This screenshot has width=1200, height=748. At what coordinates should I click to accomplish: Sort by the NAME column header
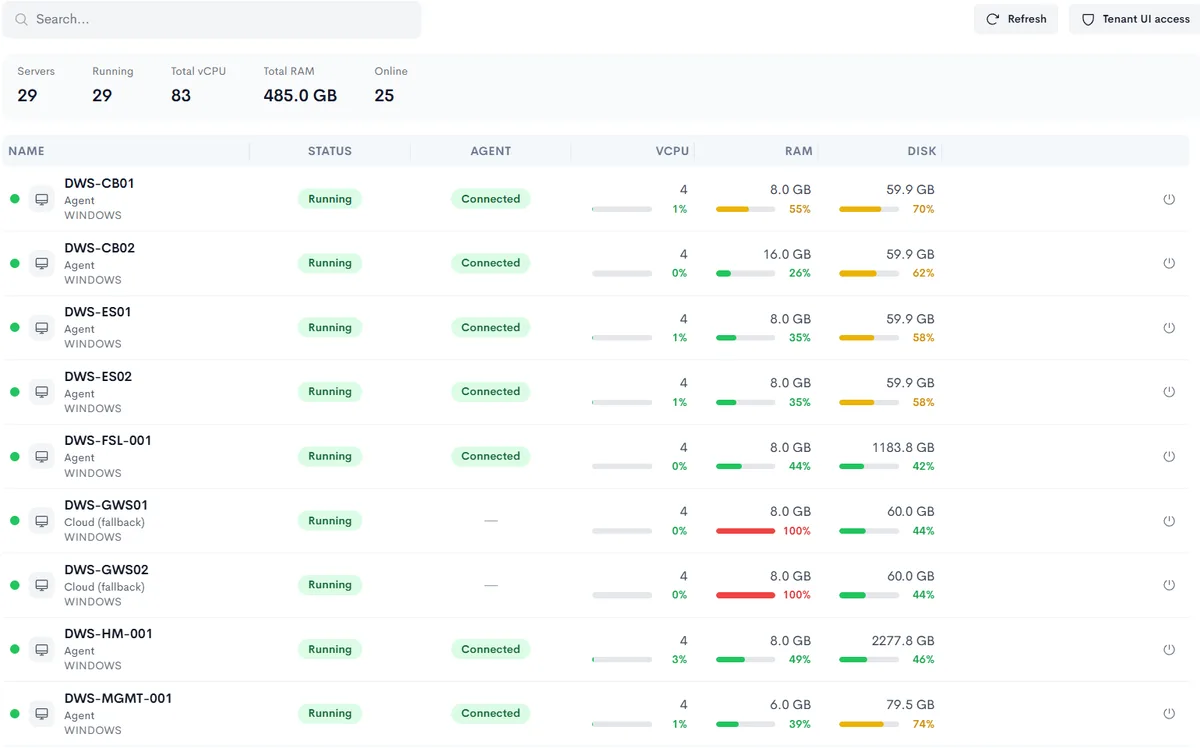coord(26,151)
